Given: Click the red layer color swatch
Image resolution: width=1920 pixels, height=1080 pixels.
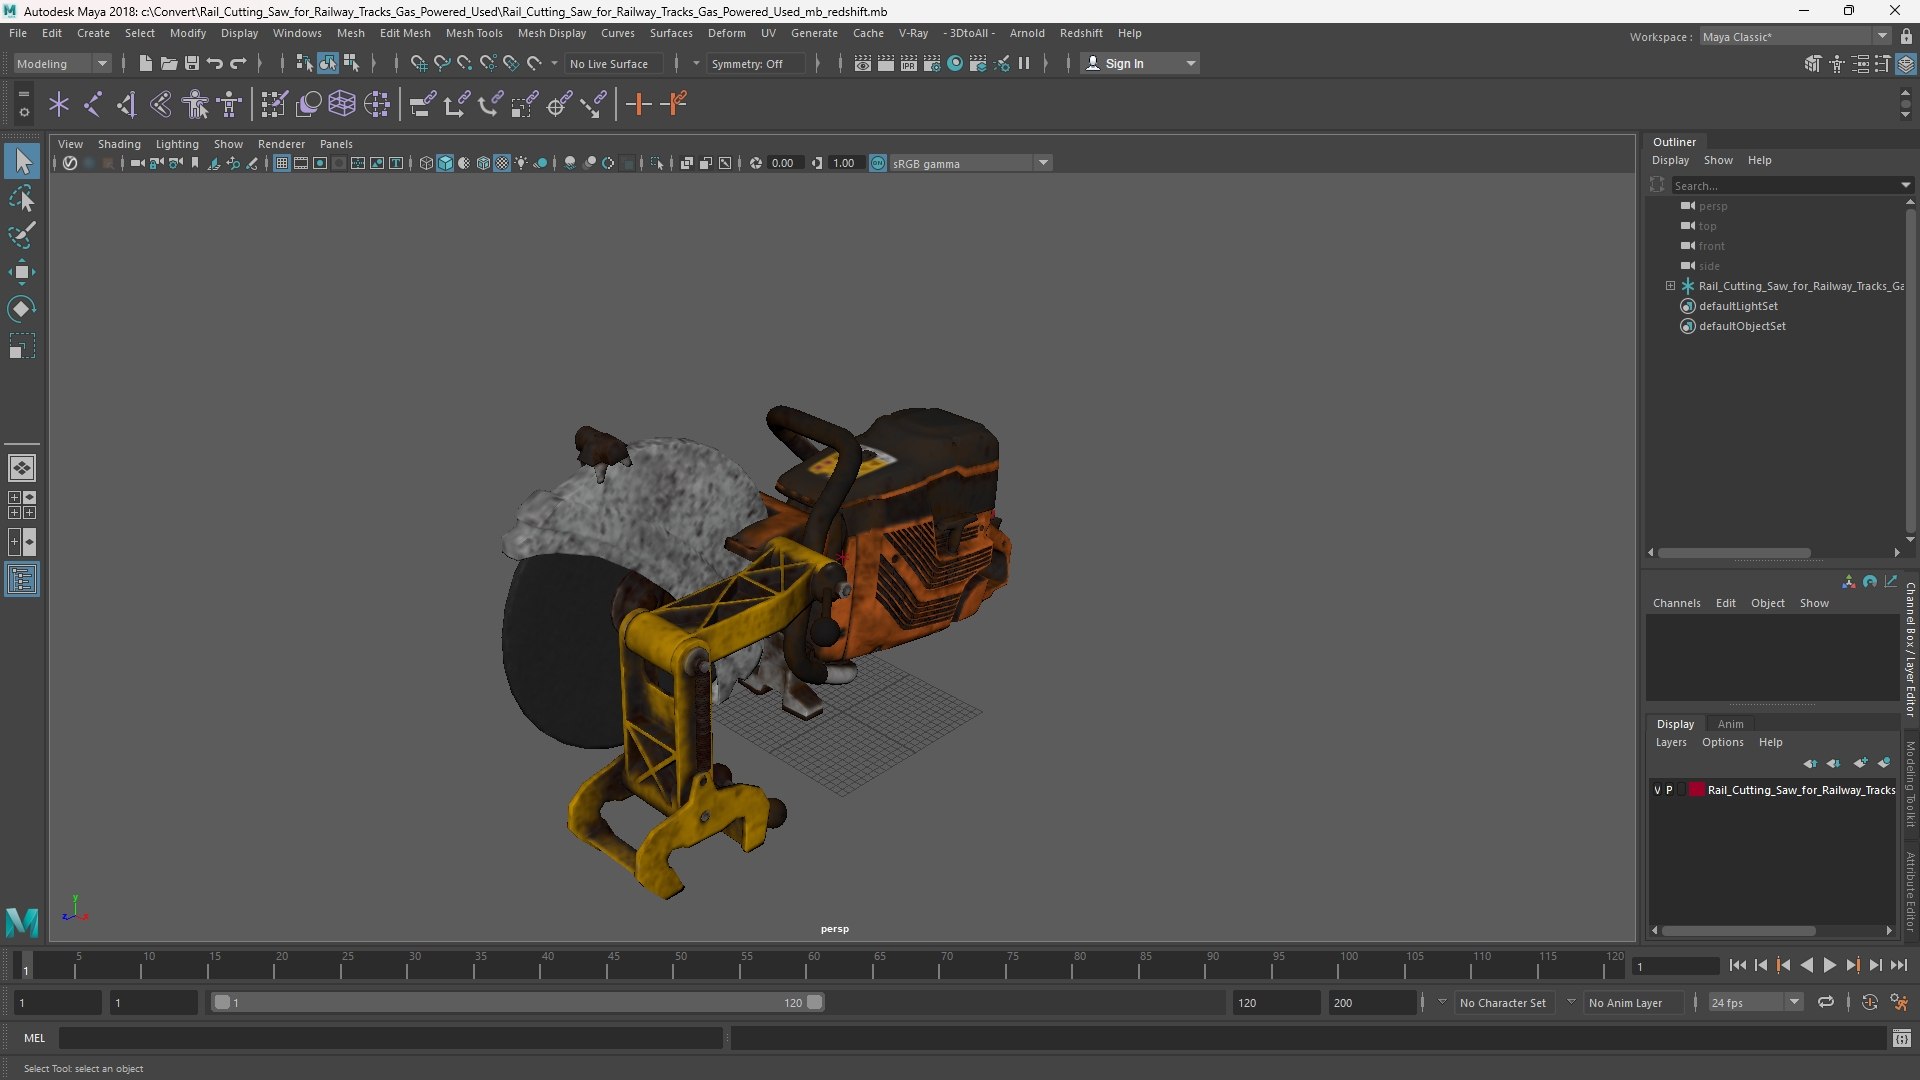Looking at the screenshot, I should [x=1697, y=790].
